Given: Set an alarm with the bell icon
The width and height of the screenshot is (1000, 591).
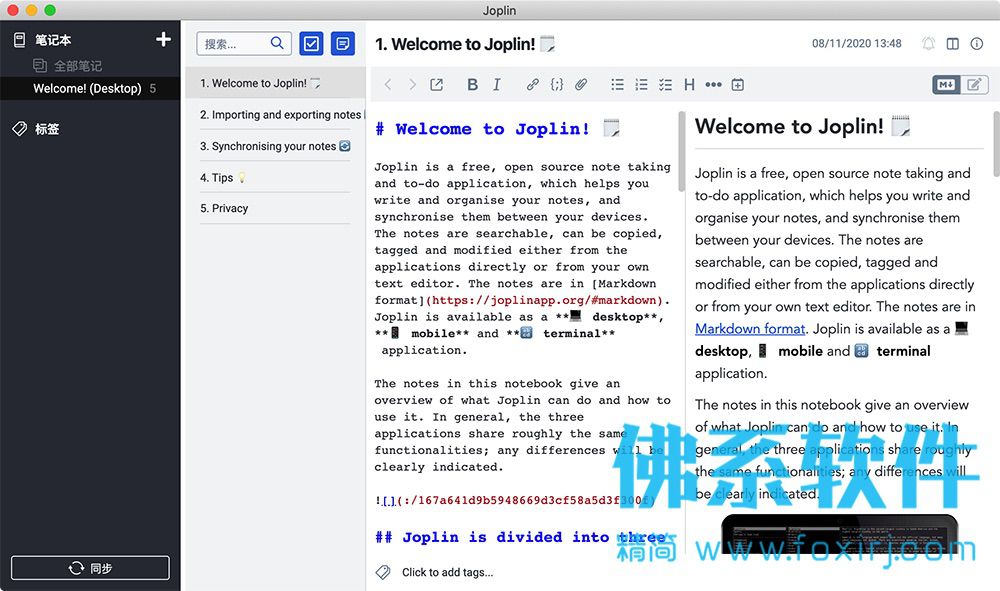Looking at the screenshot, I should click(929, 43).
